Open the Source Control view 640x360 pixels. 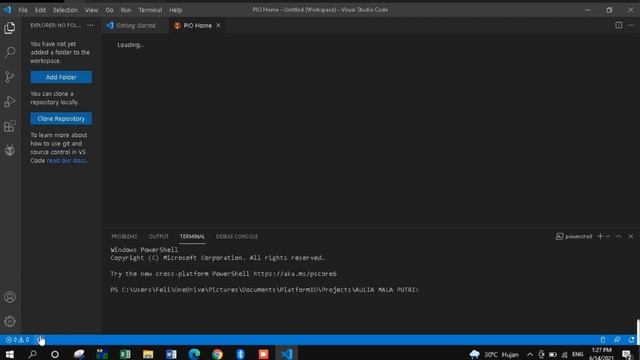click(10, 77)
